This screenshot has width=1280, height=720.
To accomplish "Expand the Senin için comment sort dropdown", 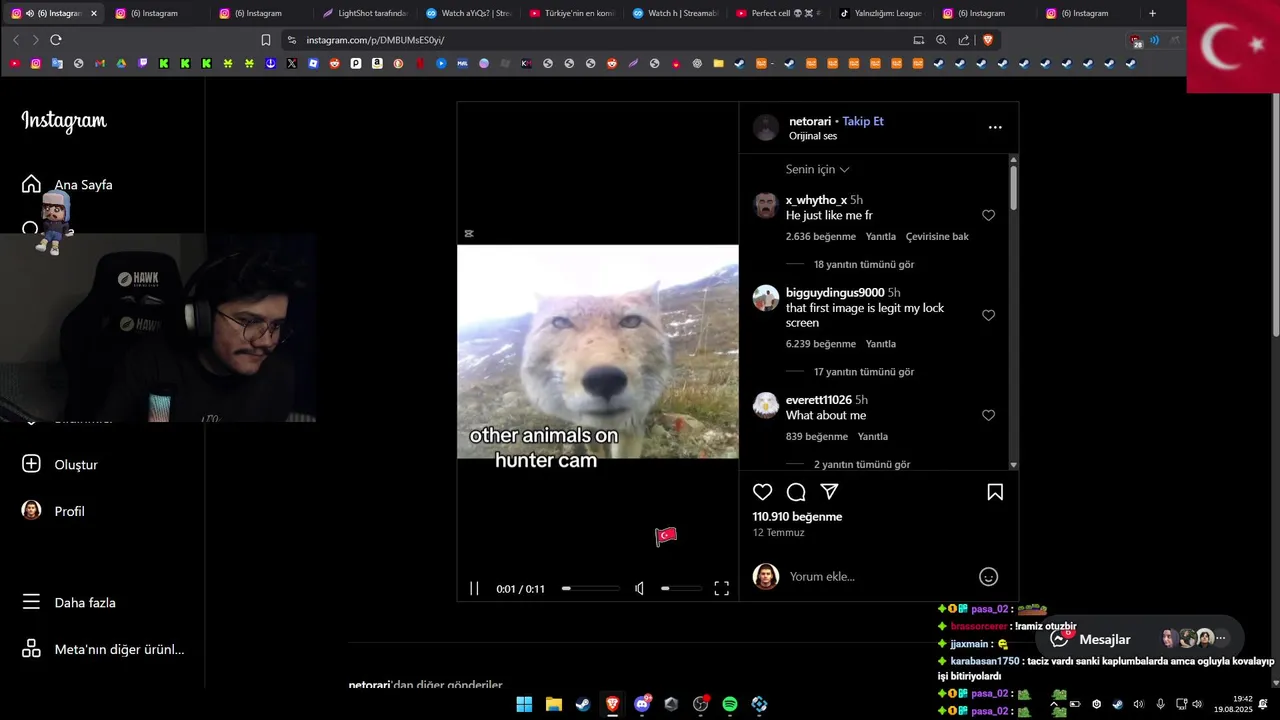I will pyautogui.click(x=817, y=169).
